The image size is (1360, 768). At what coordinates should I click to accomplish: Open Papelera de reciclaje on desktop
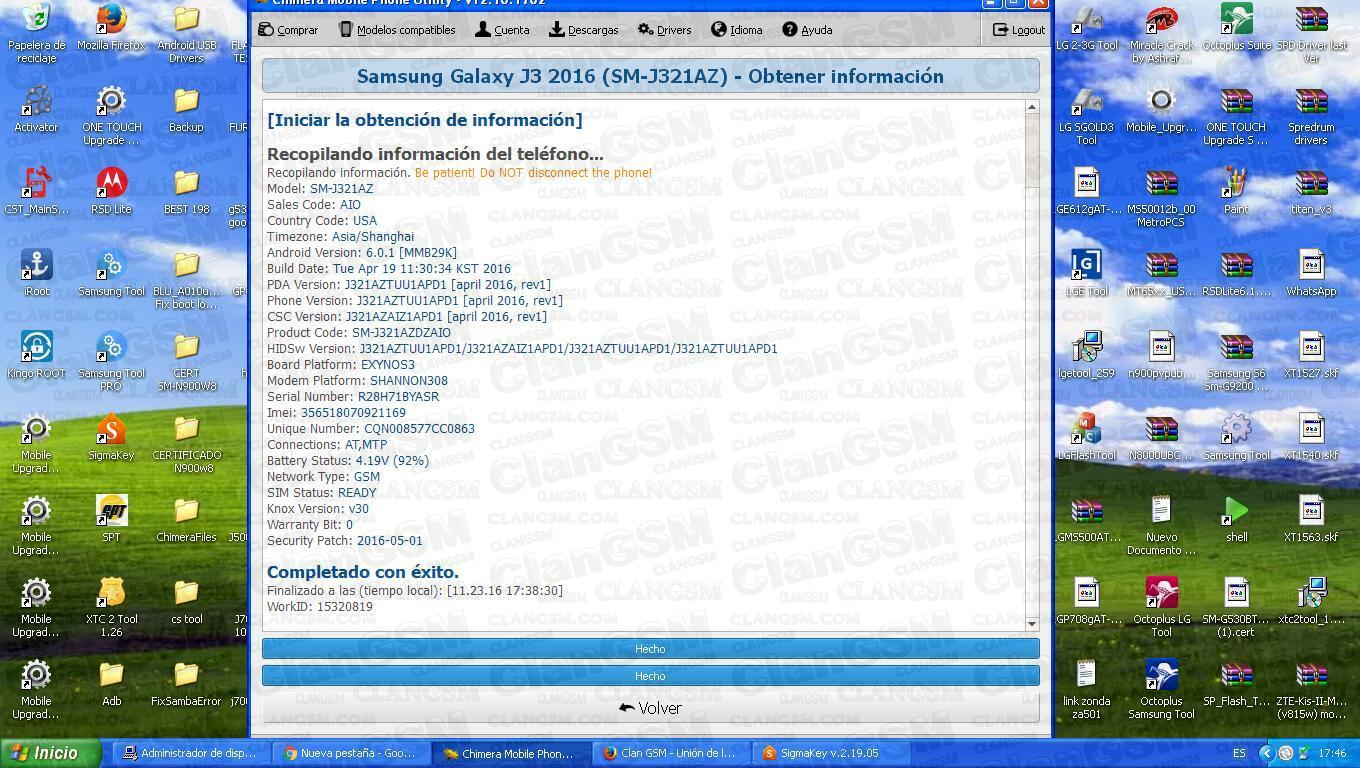[36, 33]
